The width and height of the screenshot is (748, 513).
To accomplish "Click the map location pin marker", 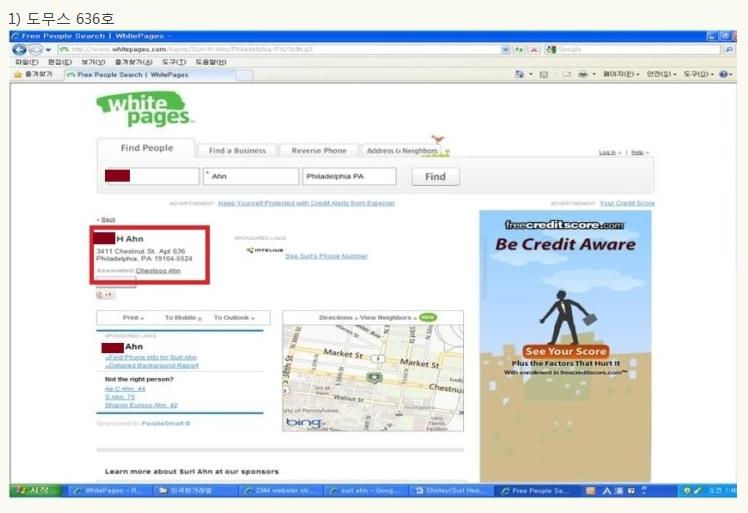I will click(x=375, y=377).
